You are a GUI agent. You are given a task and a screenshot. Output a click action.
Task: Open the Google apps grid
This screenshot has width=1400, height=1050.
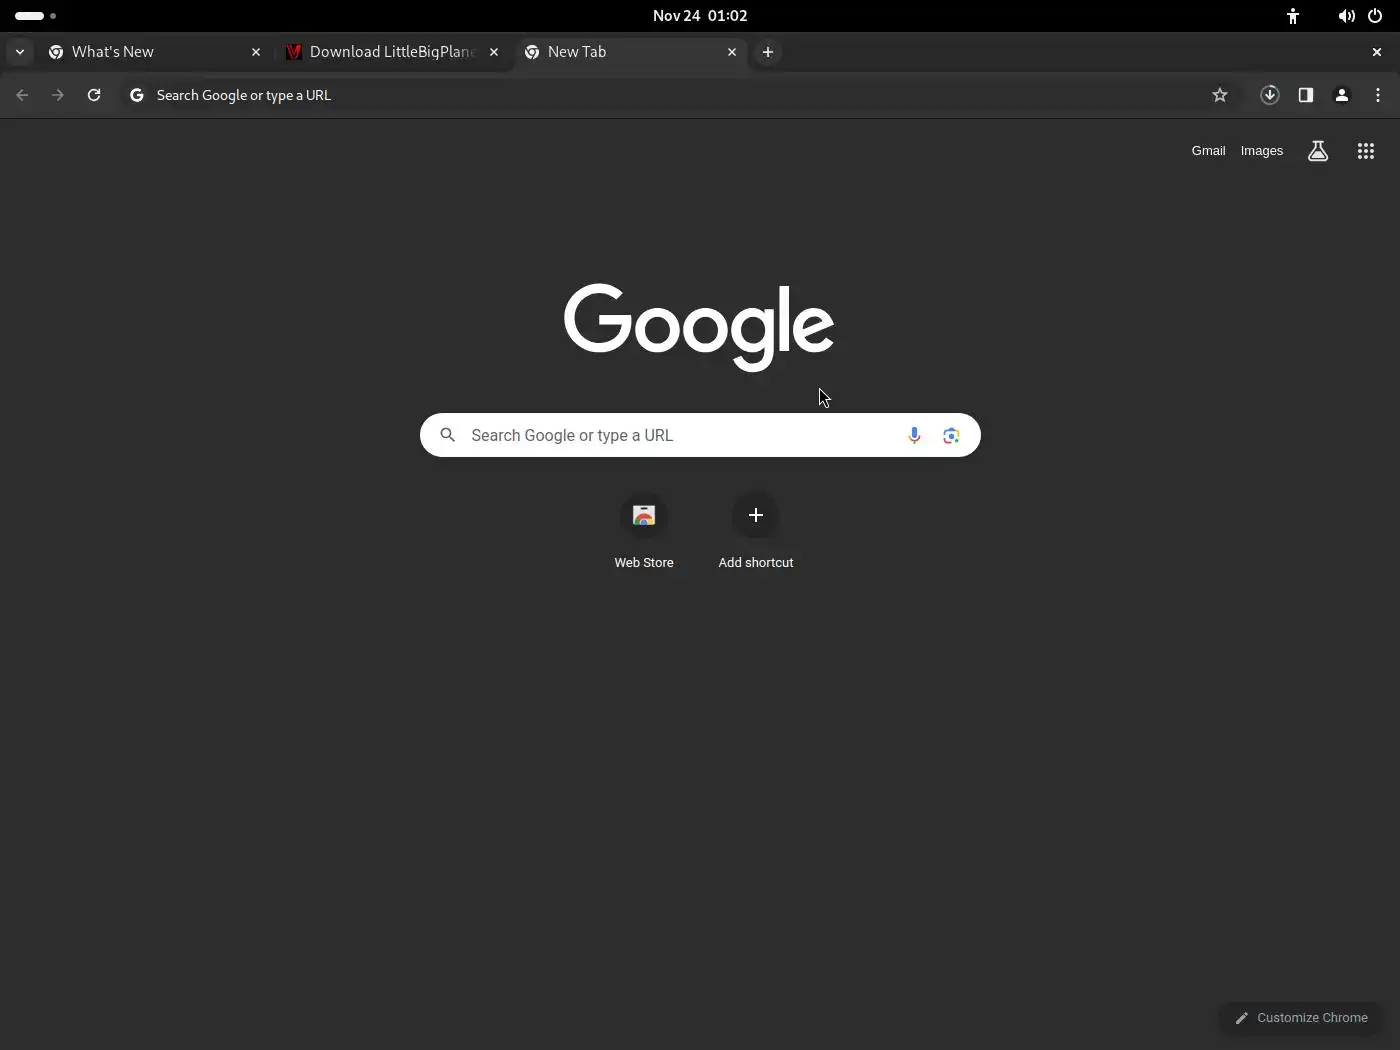coord(1366,151)
